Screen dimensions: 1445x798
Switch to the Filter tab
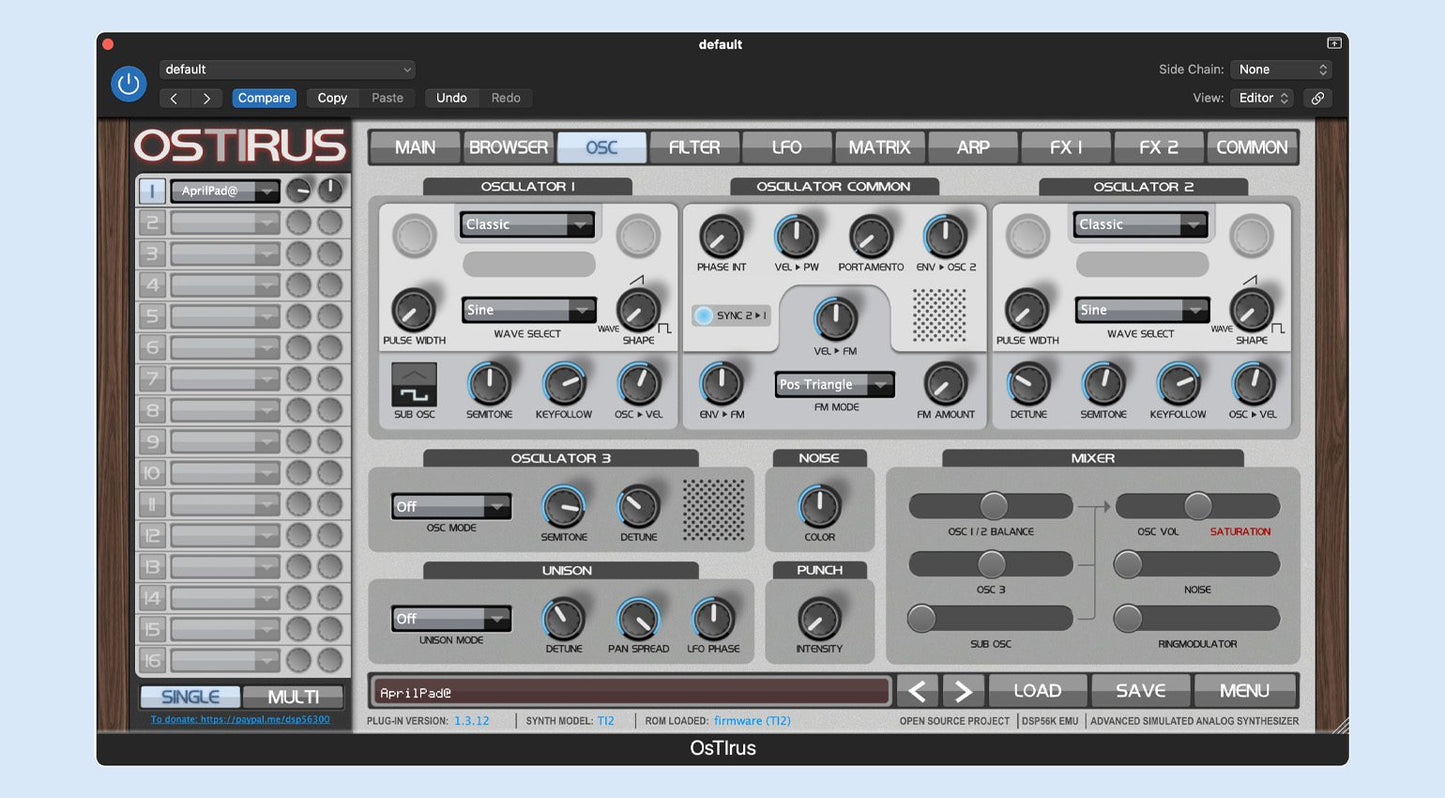pyautogui.click(x=694, y=147)
